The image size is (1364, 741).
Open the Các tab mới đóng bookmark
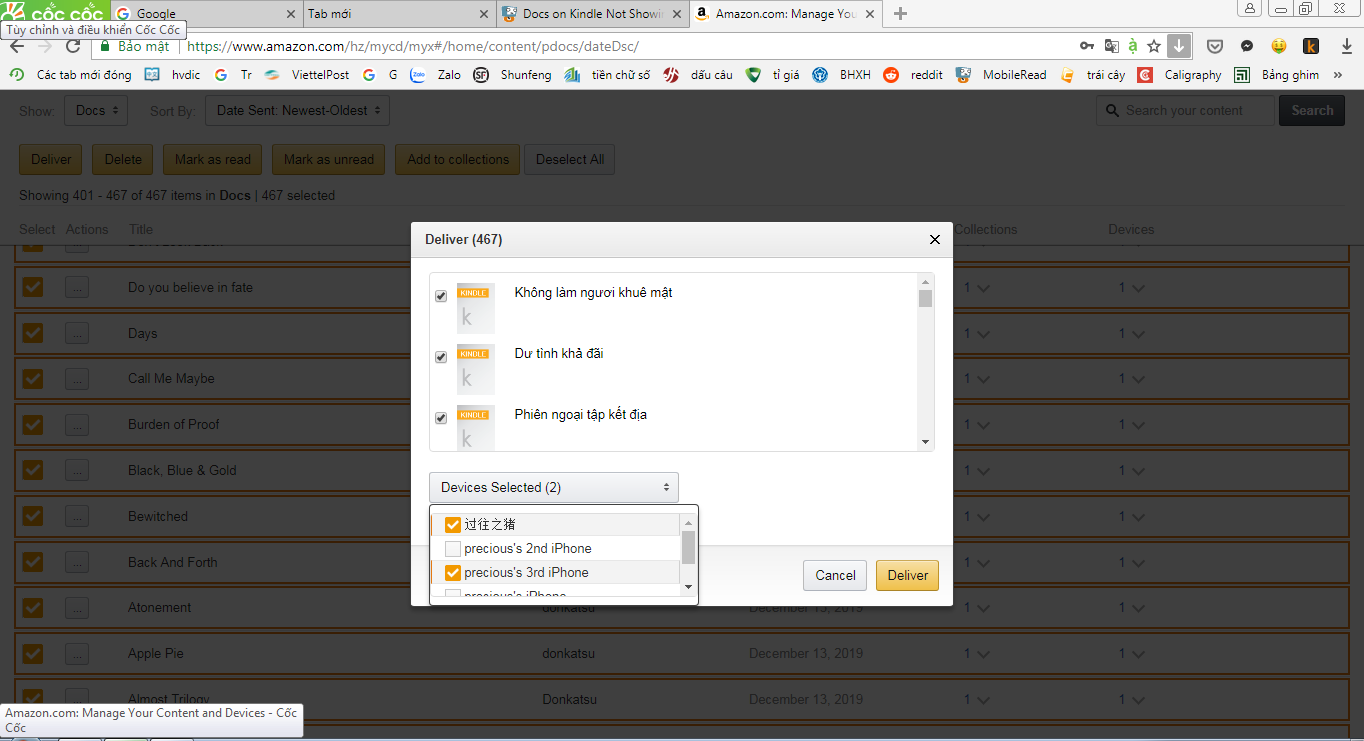pyautogui.click(x=71, y=75)
